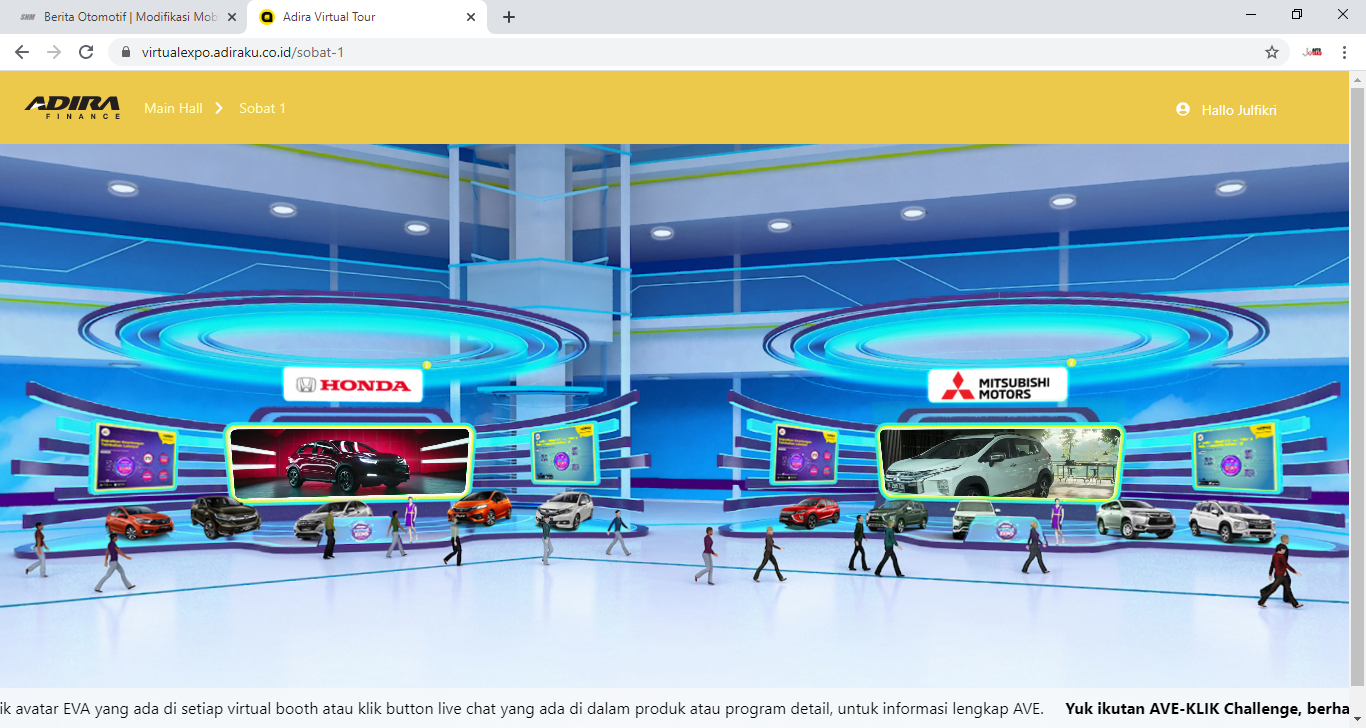Click the Sobat 1 breadcrumb link
The height and width of the screenshot is (728, 1366).
[x=262, y=108]
